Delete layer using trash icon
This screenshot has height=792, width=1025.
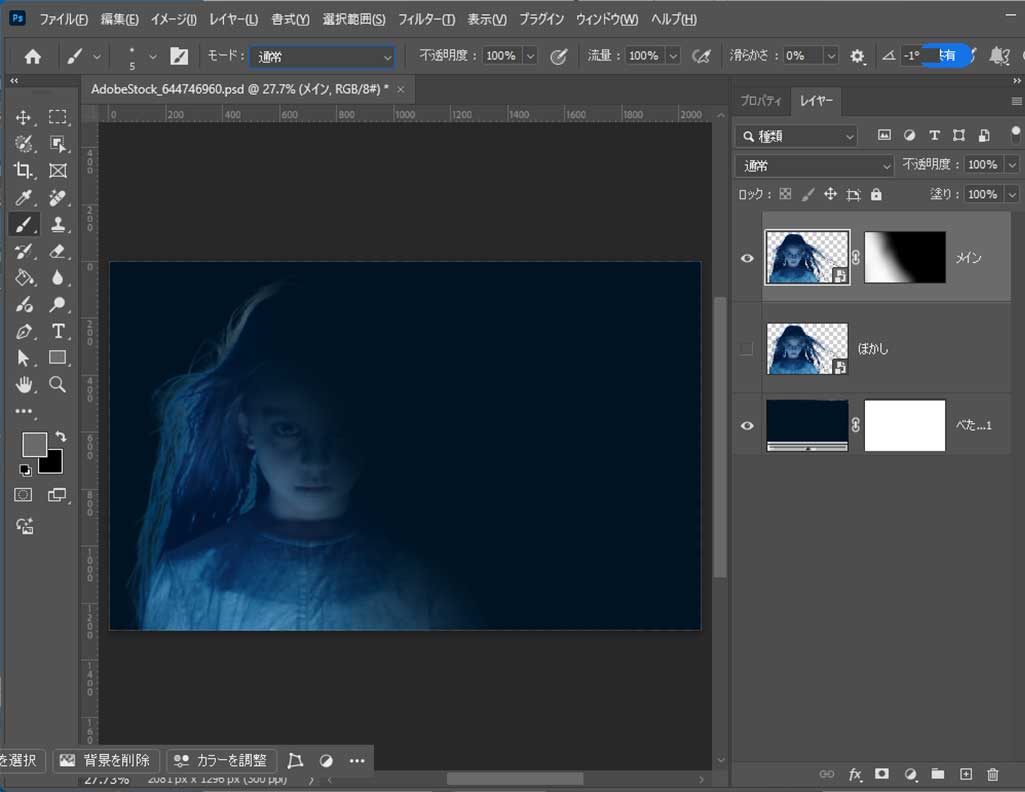(992, 774)
